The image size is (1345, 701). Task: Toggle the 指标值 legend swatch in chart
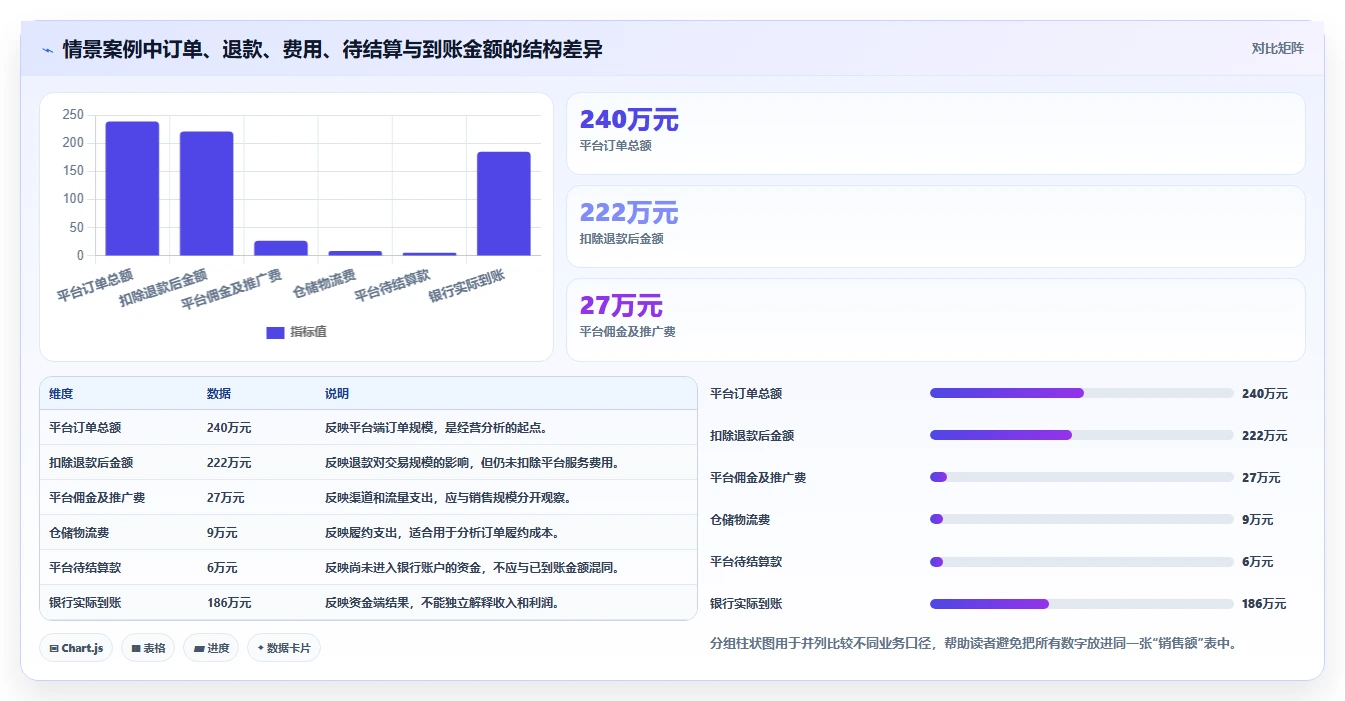275,332
